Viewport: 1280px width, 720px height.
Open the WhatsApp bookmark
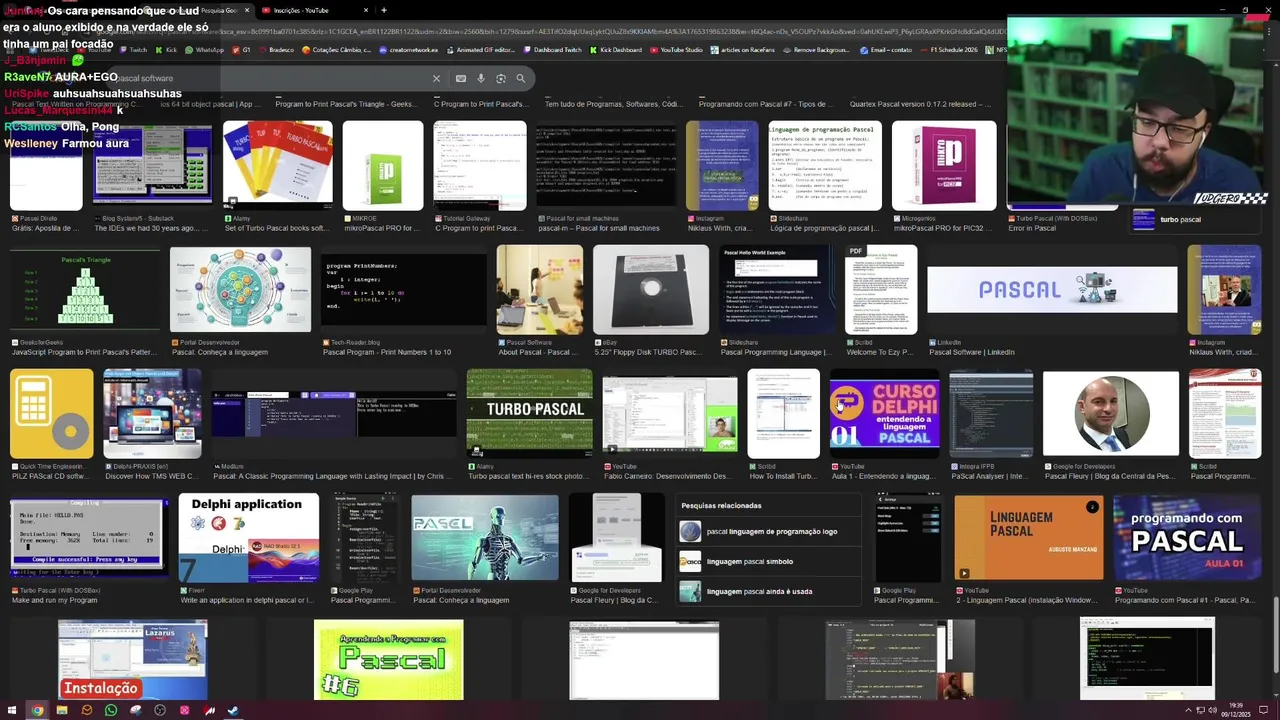tap(205, 49)
